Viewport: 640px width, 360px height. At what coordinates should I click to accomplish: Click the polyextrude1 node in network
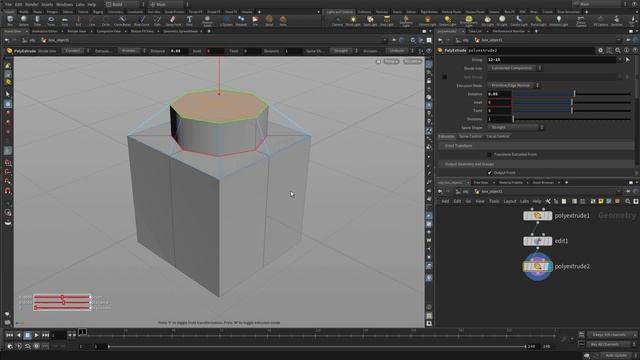tap(538, 216)
